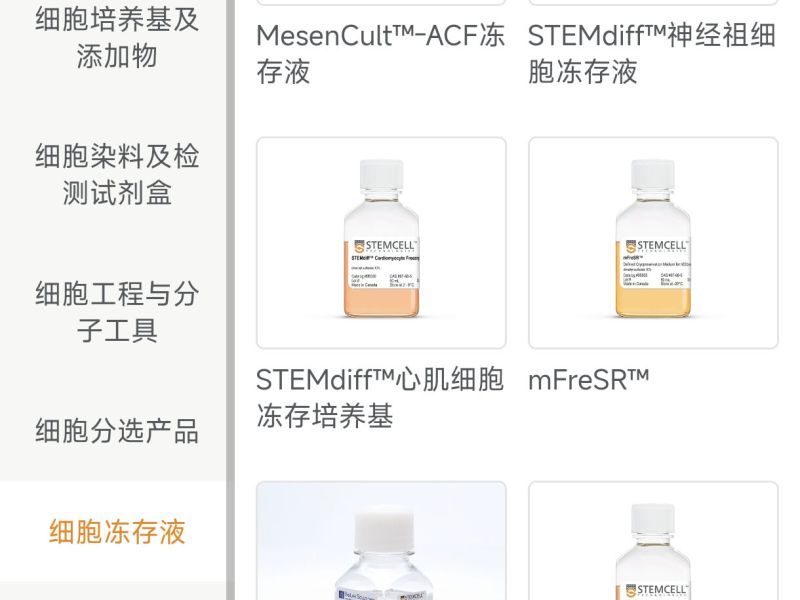The image size is (800, 600).
Task: Click the white cap of the orange cardiomyocyte bottle
Action: click(381, 175)
